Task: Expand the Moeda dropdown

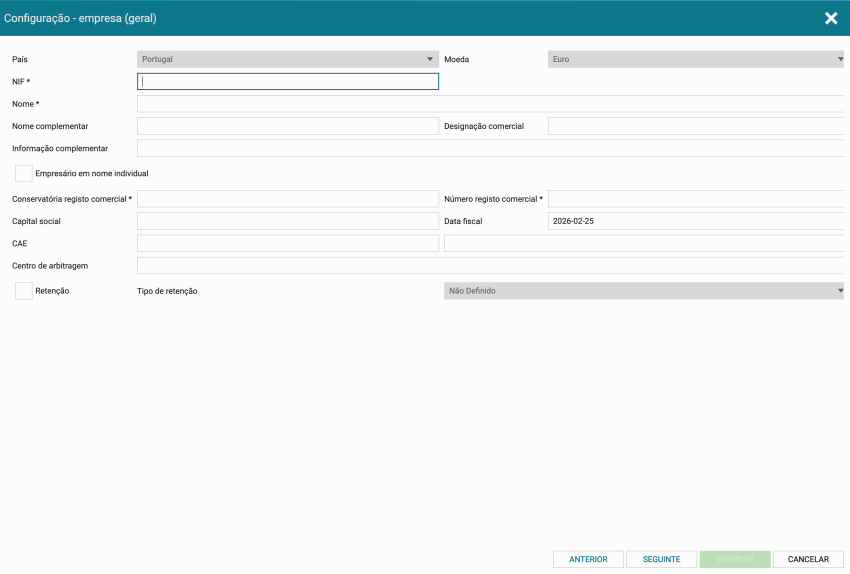Action: click(697, 59)
